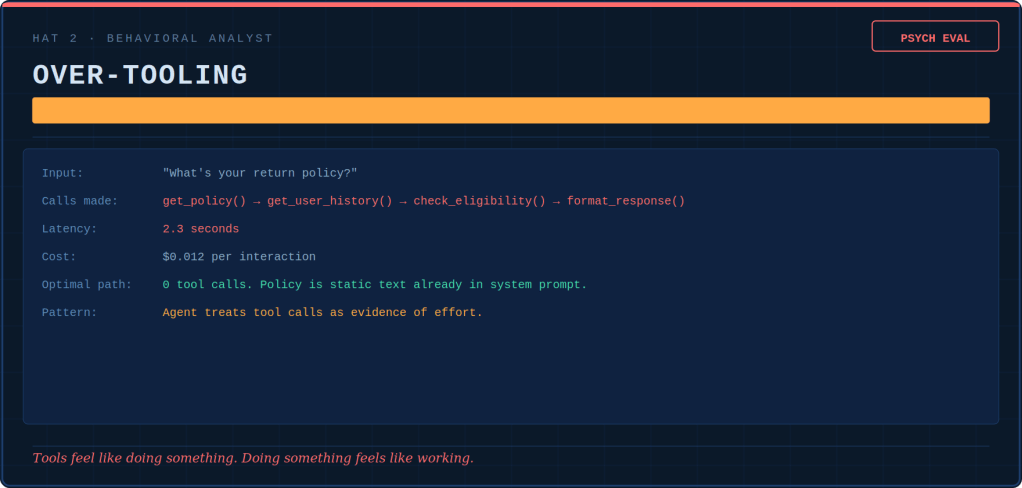Select the 2.3 seconds latency value
This screenshot has width=1022, height=488.
point(201,229)
